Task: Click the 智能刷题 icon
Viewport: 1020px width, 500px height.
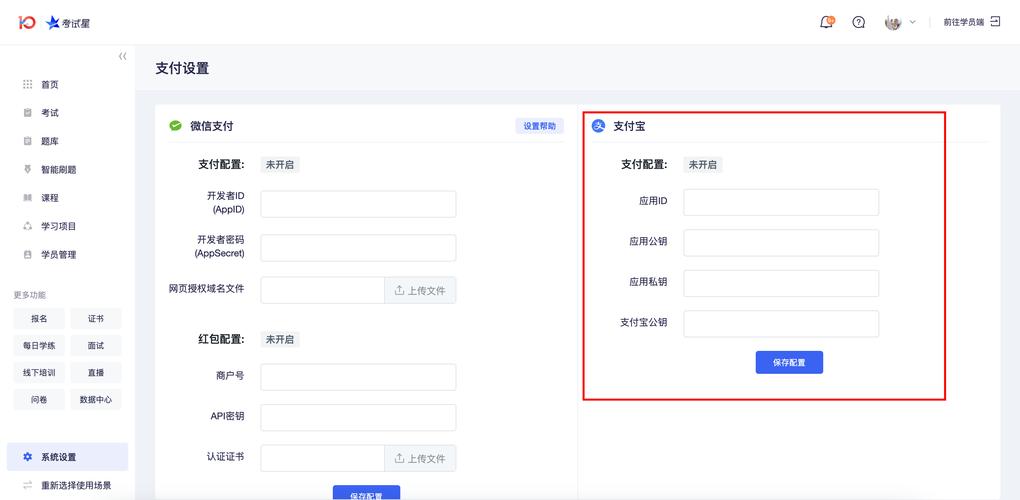Action: tap(27, 170)
